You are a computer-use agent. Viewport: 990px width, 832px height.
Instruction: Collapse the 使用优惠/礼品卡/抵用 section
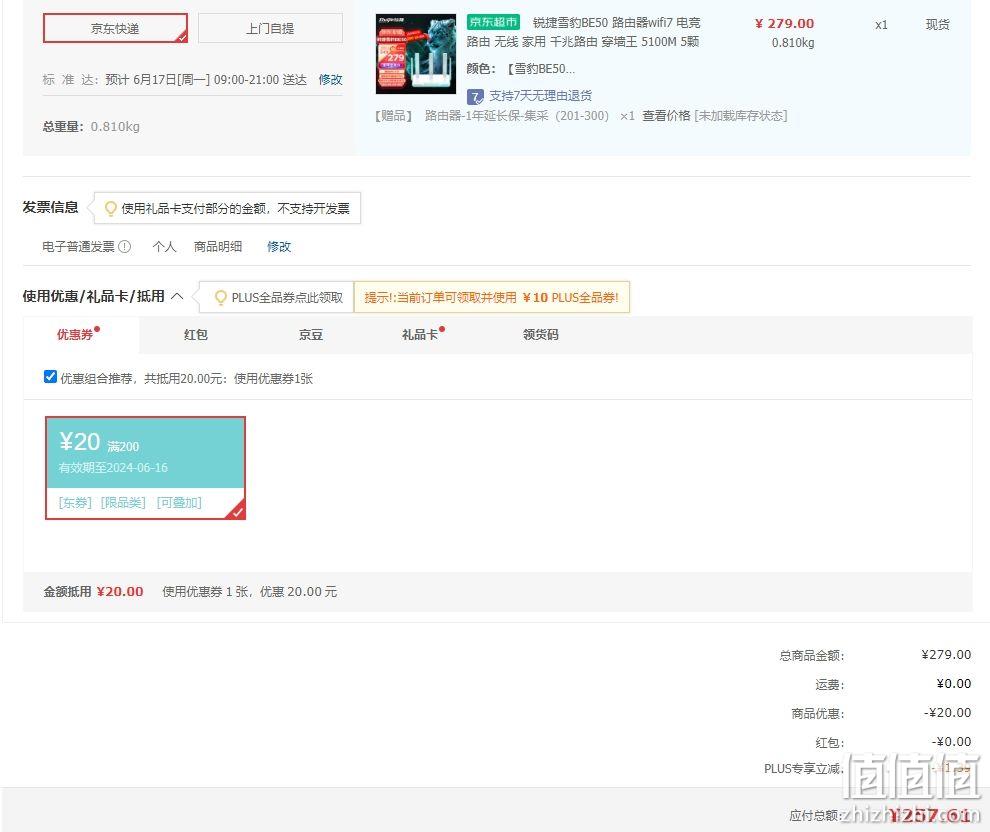177,296
